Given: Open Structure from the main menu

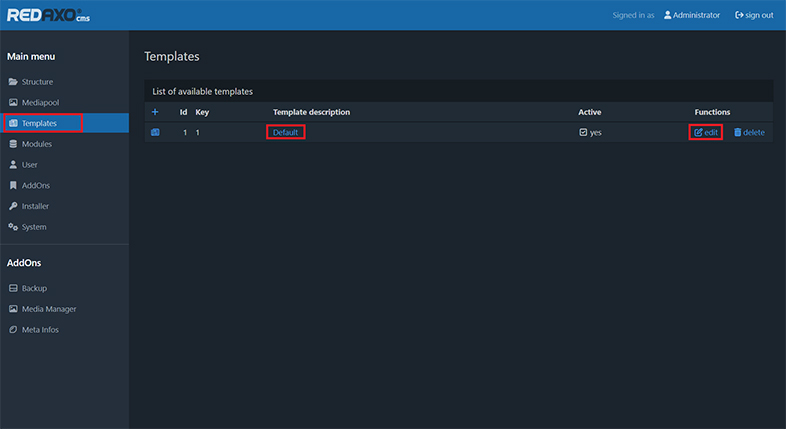Looking at the screenshot, I should 37,82.
